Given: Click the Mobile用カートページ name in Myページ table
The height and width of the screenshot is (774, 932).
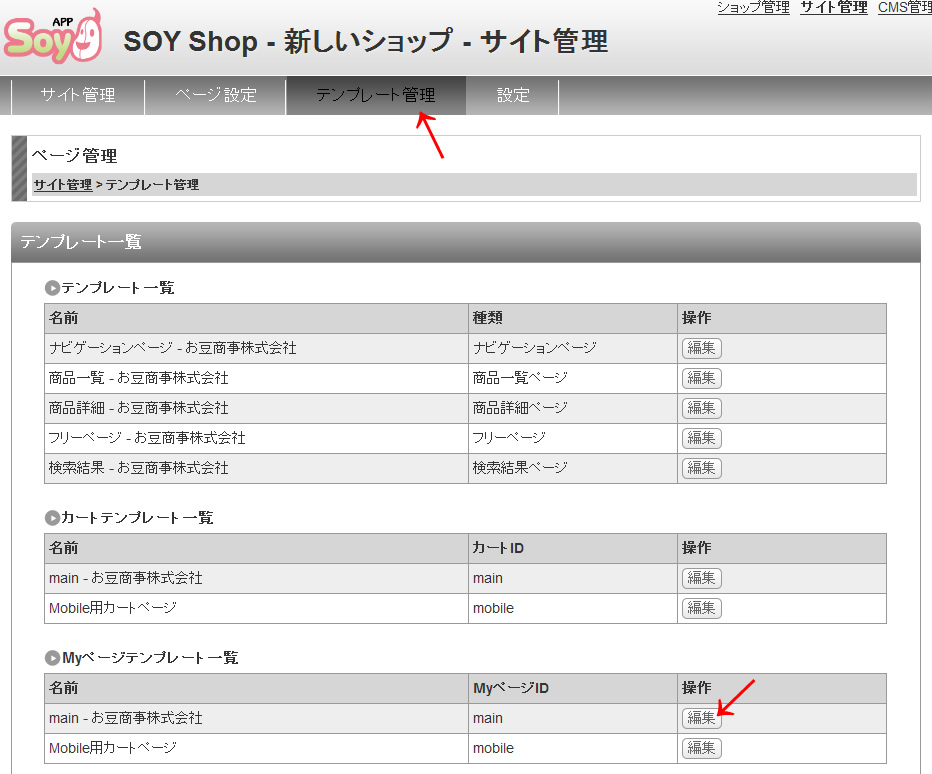Looking at the screenshot, I should 256,748.
